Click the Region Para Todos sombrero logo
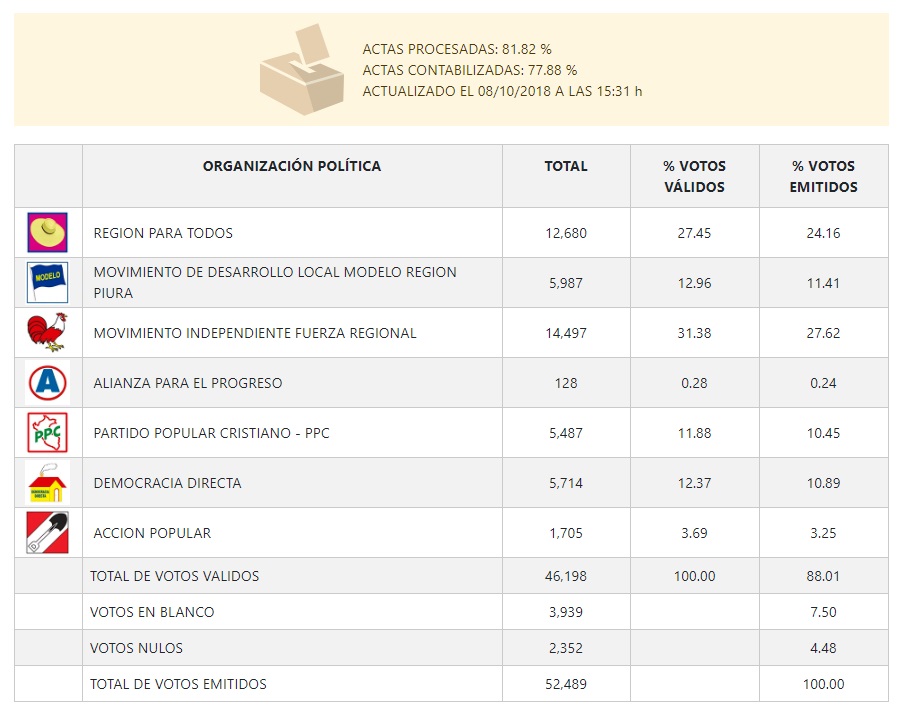 click(47, 233)
